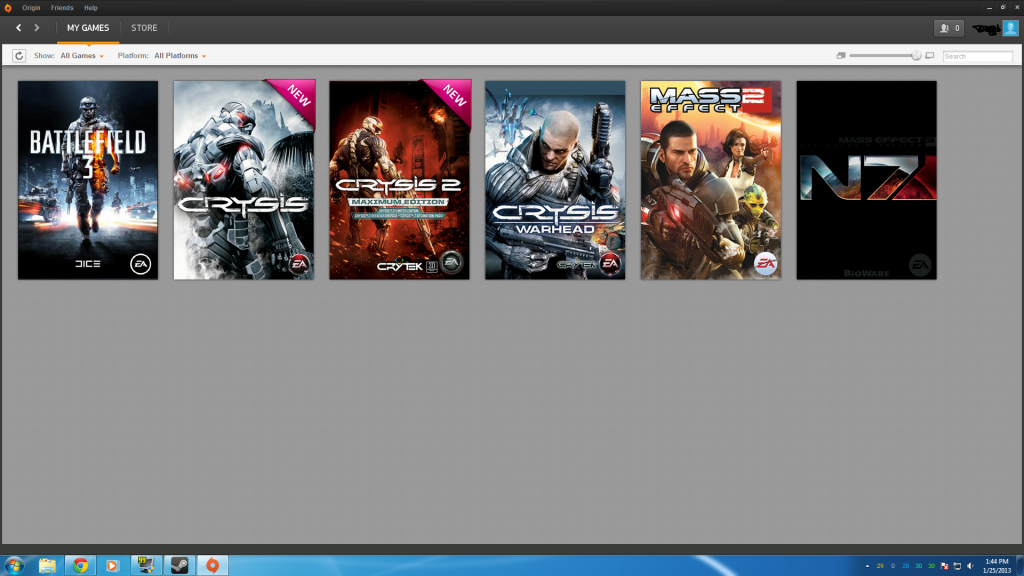Open the network tray icon
Image resolution: width=1024 pixels, height=576 pixels.
click(x=957, y=566)
